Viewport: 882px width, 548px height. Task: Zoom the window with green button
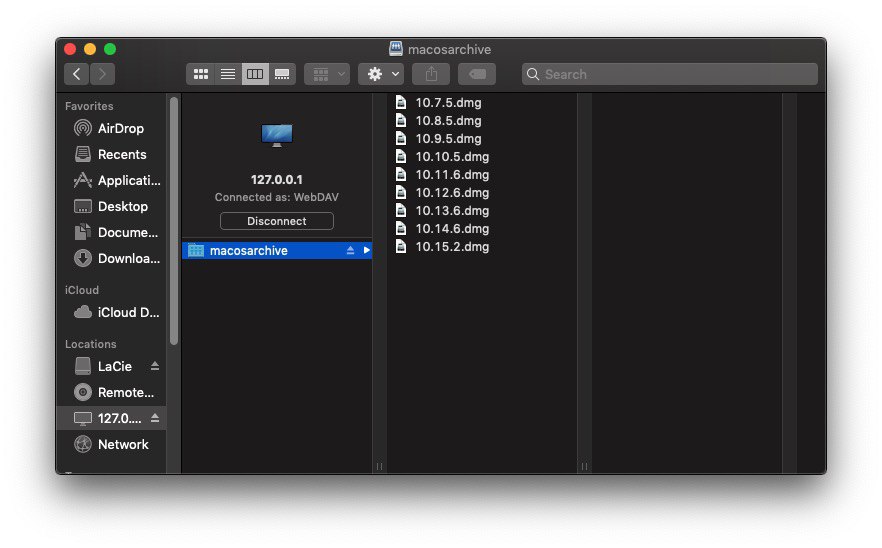pos(110,49)
